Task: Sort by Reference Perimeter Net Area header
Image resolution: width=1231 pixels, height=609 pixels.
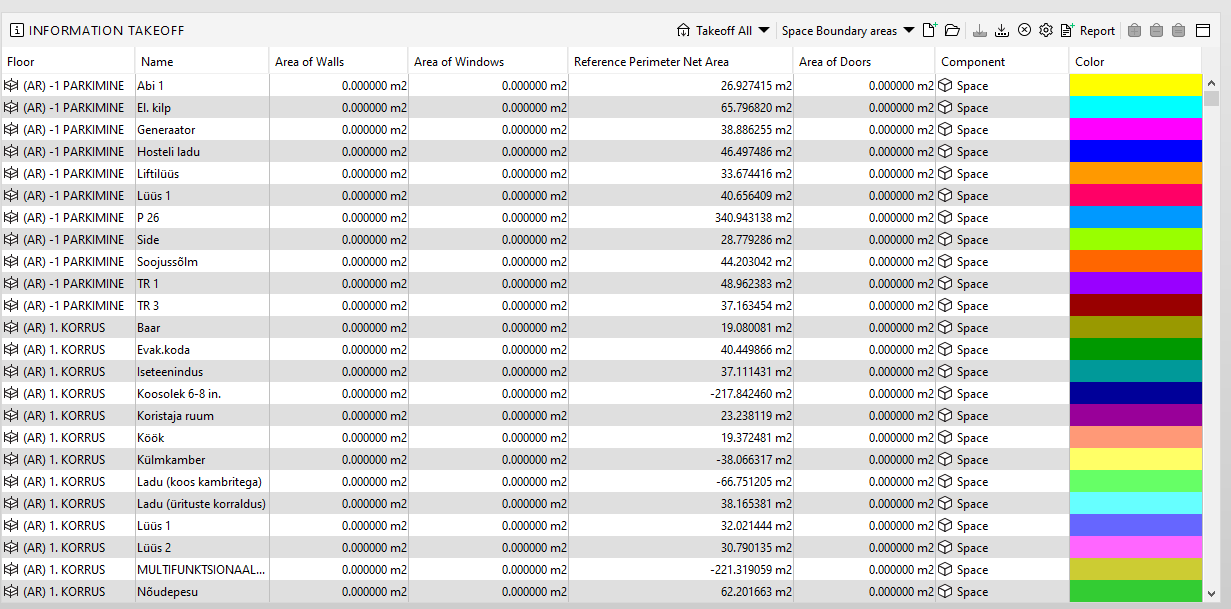Action: pyautogui.click(x=680, y=62)
